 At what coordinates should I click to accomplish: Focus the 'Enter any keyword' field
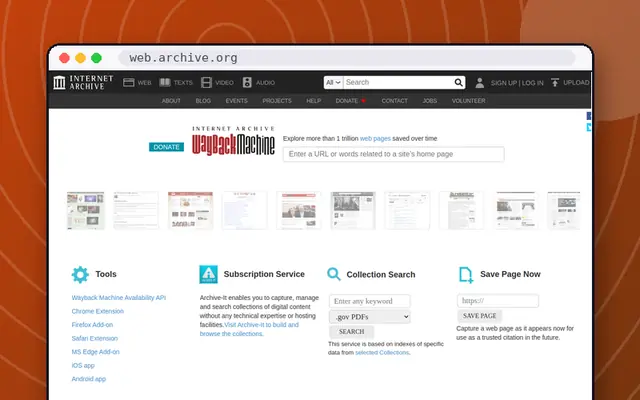[x=370, y=301]
